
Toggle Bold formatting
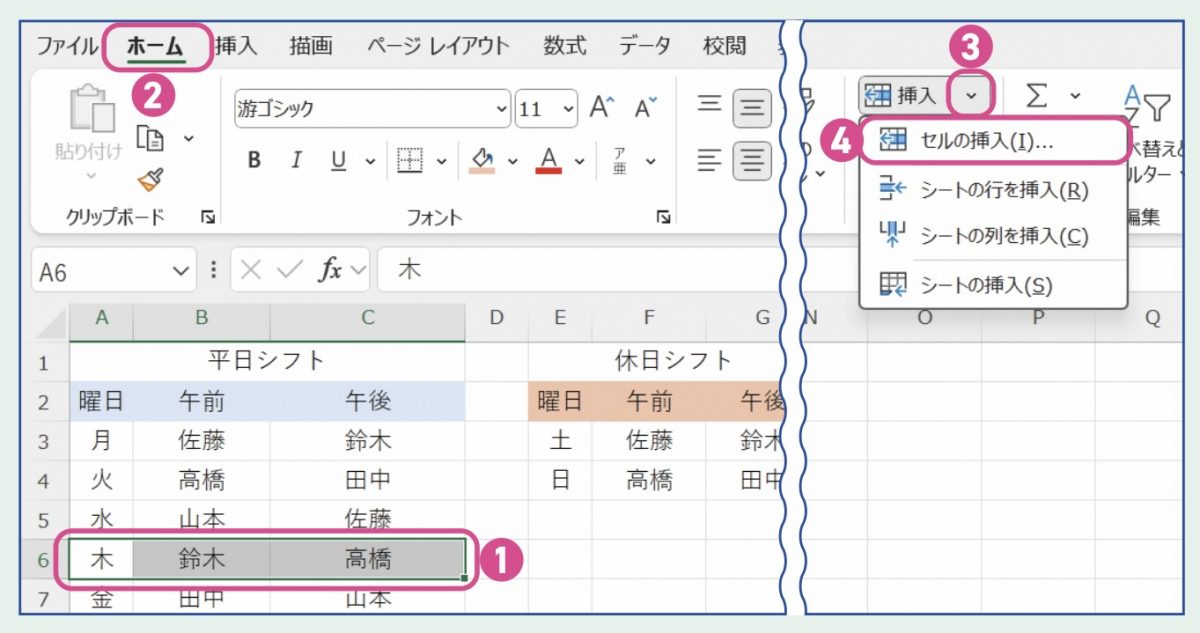click(x=254, y=161)
